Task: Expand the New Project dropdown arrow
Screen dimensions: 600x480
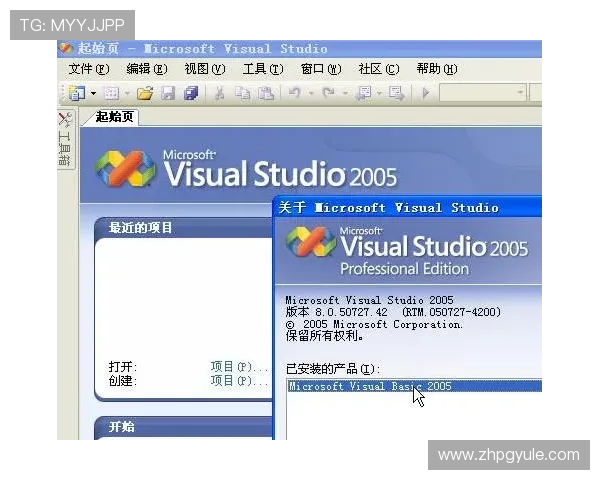Action: pyautogui.click(x=93, y=93)
